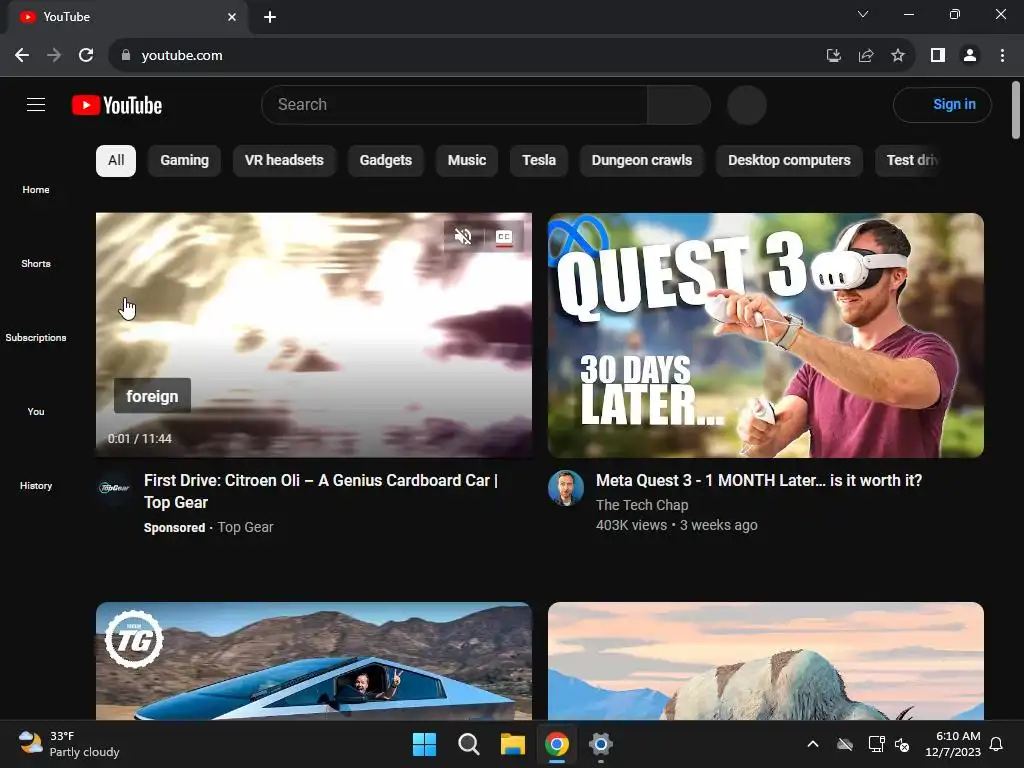
Task: Show hidden system tray icons
Action: [813, 744]
